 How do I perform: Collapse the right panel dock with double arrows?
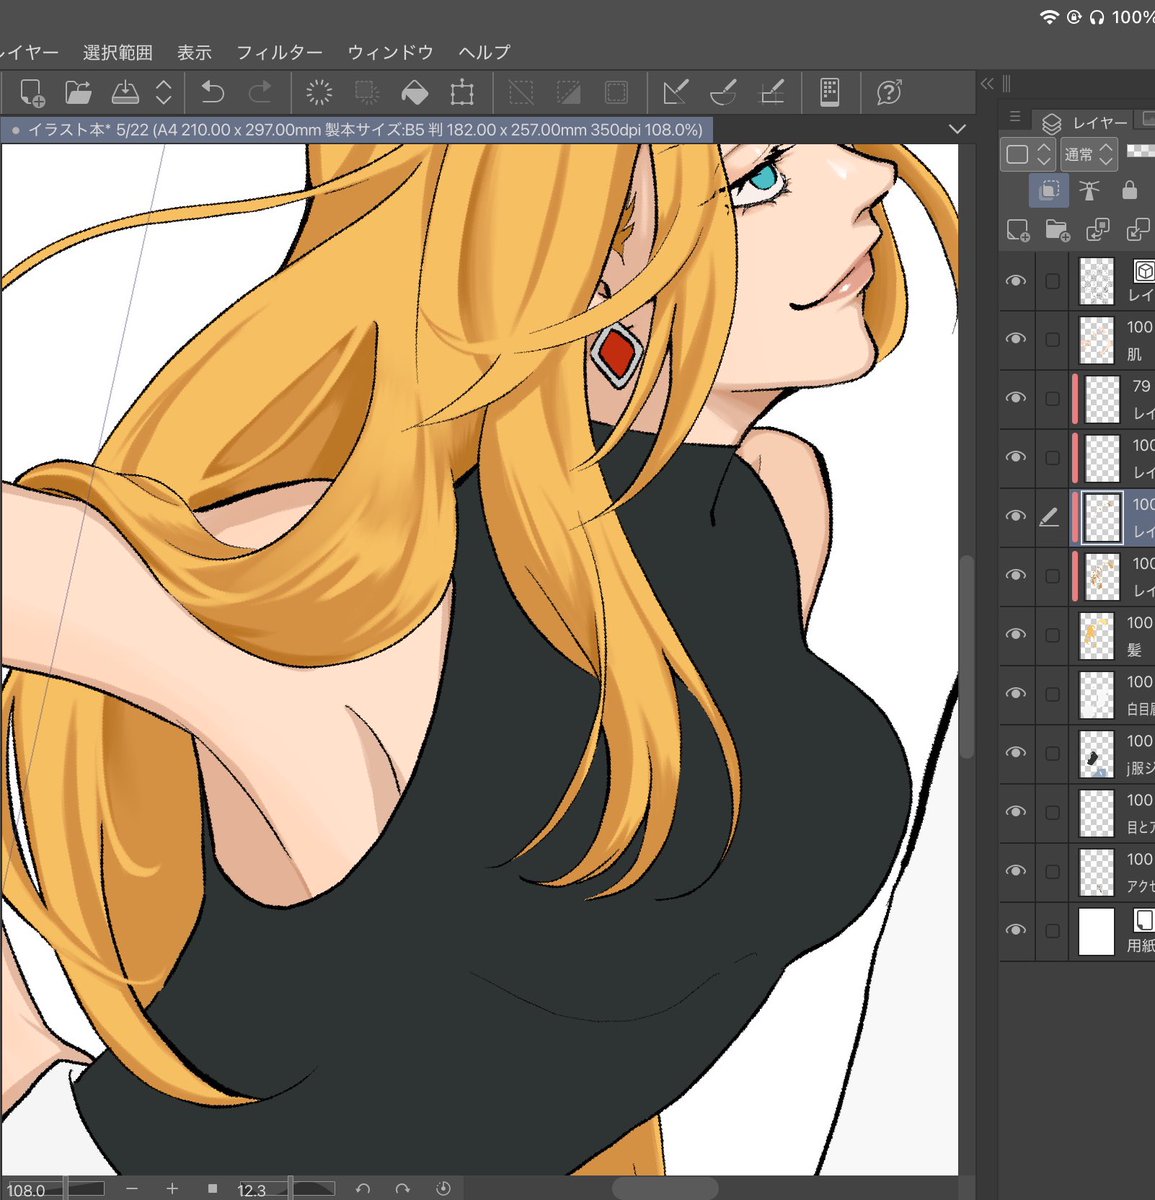pyautogui.click(x=987, y=84)
